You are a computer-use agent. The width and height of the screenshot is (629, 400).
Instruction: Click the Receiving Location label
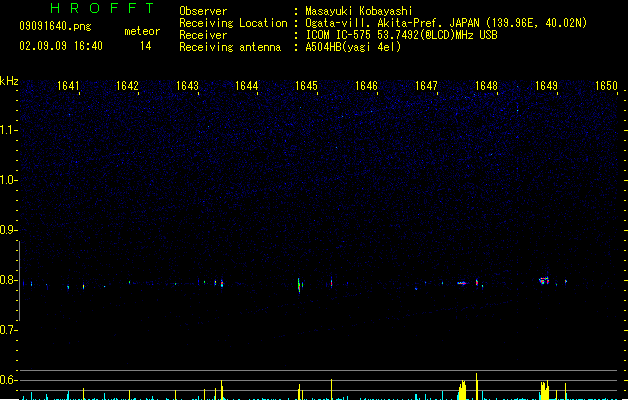pyautogui.click(x=233, y=23)
